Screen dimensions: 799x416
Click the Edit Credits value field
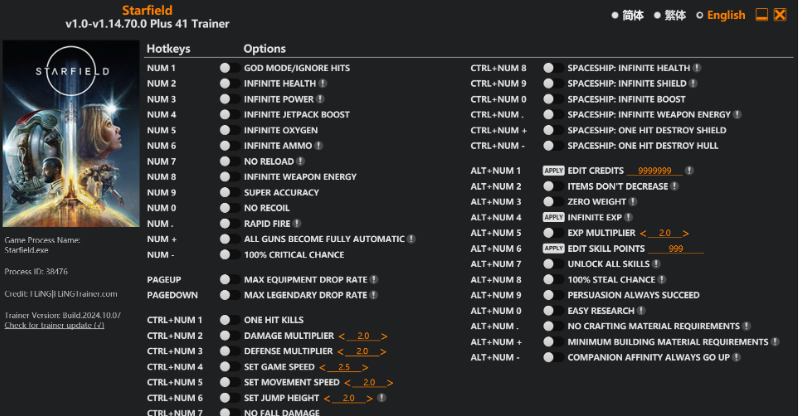654,171
